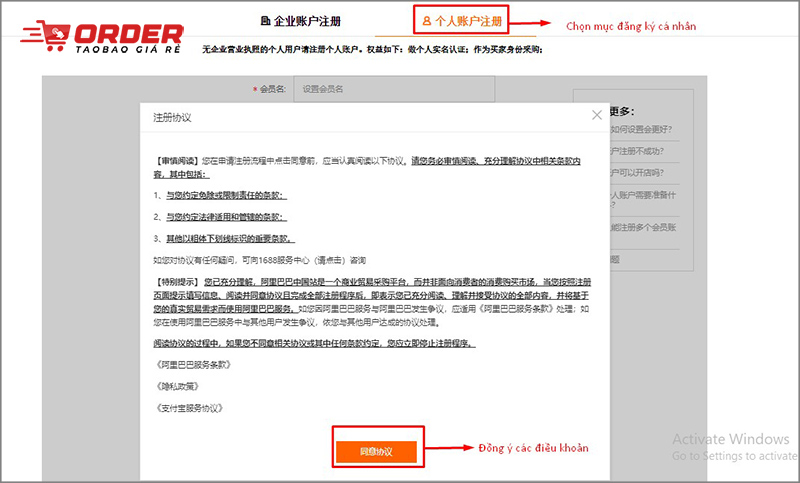800x483 pixels.
Task: Click the 注册协议 dialog title
Action: tap(172, 117)
